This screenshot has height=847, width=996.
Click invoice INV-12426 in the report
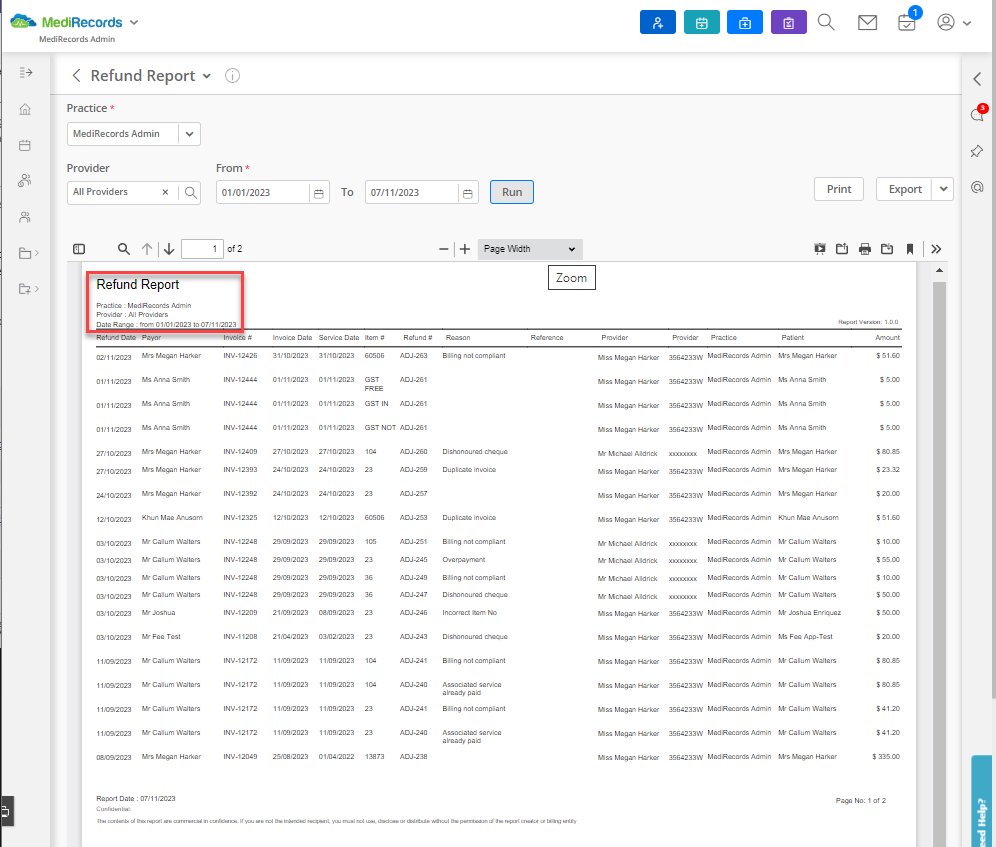(x=240, y=356)
